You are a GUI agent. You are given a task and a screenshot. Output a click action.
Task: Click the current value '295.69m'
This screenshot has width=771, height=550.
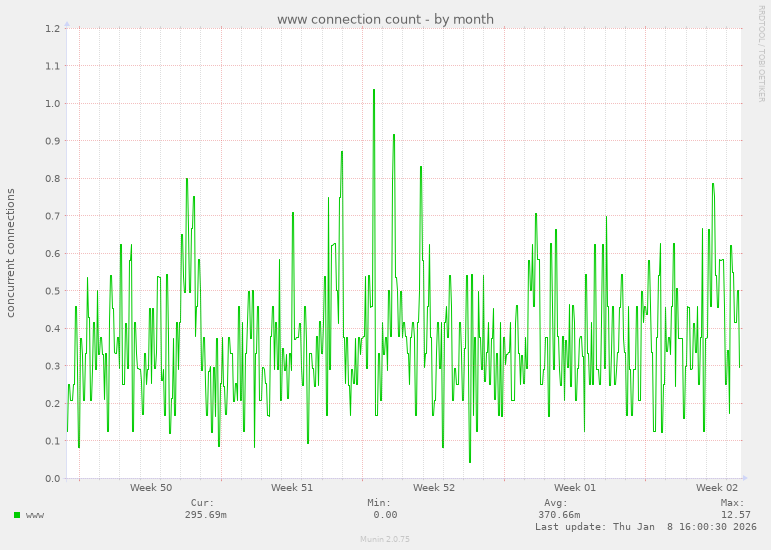click(x=206, y=515)
